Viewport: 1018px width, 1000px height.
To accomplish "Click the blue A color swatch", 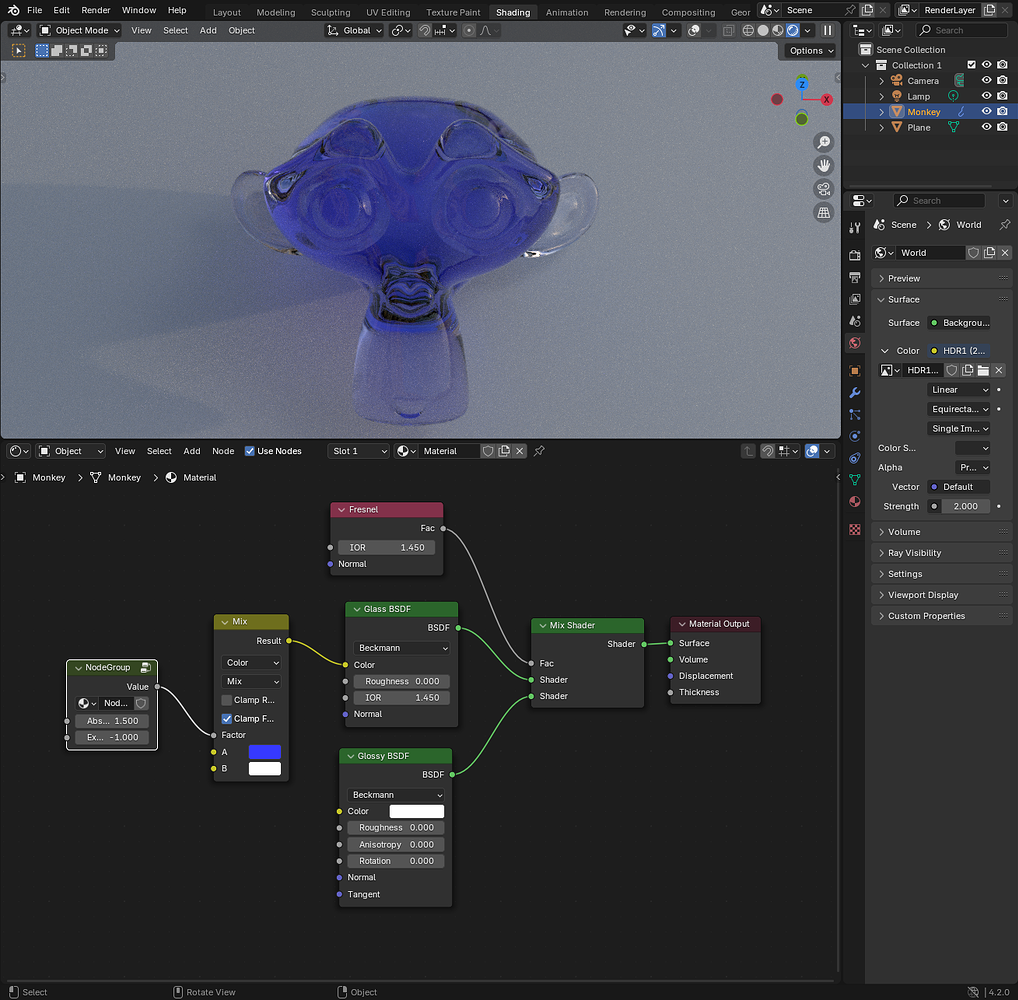I will tap(265, 752).
